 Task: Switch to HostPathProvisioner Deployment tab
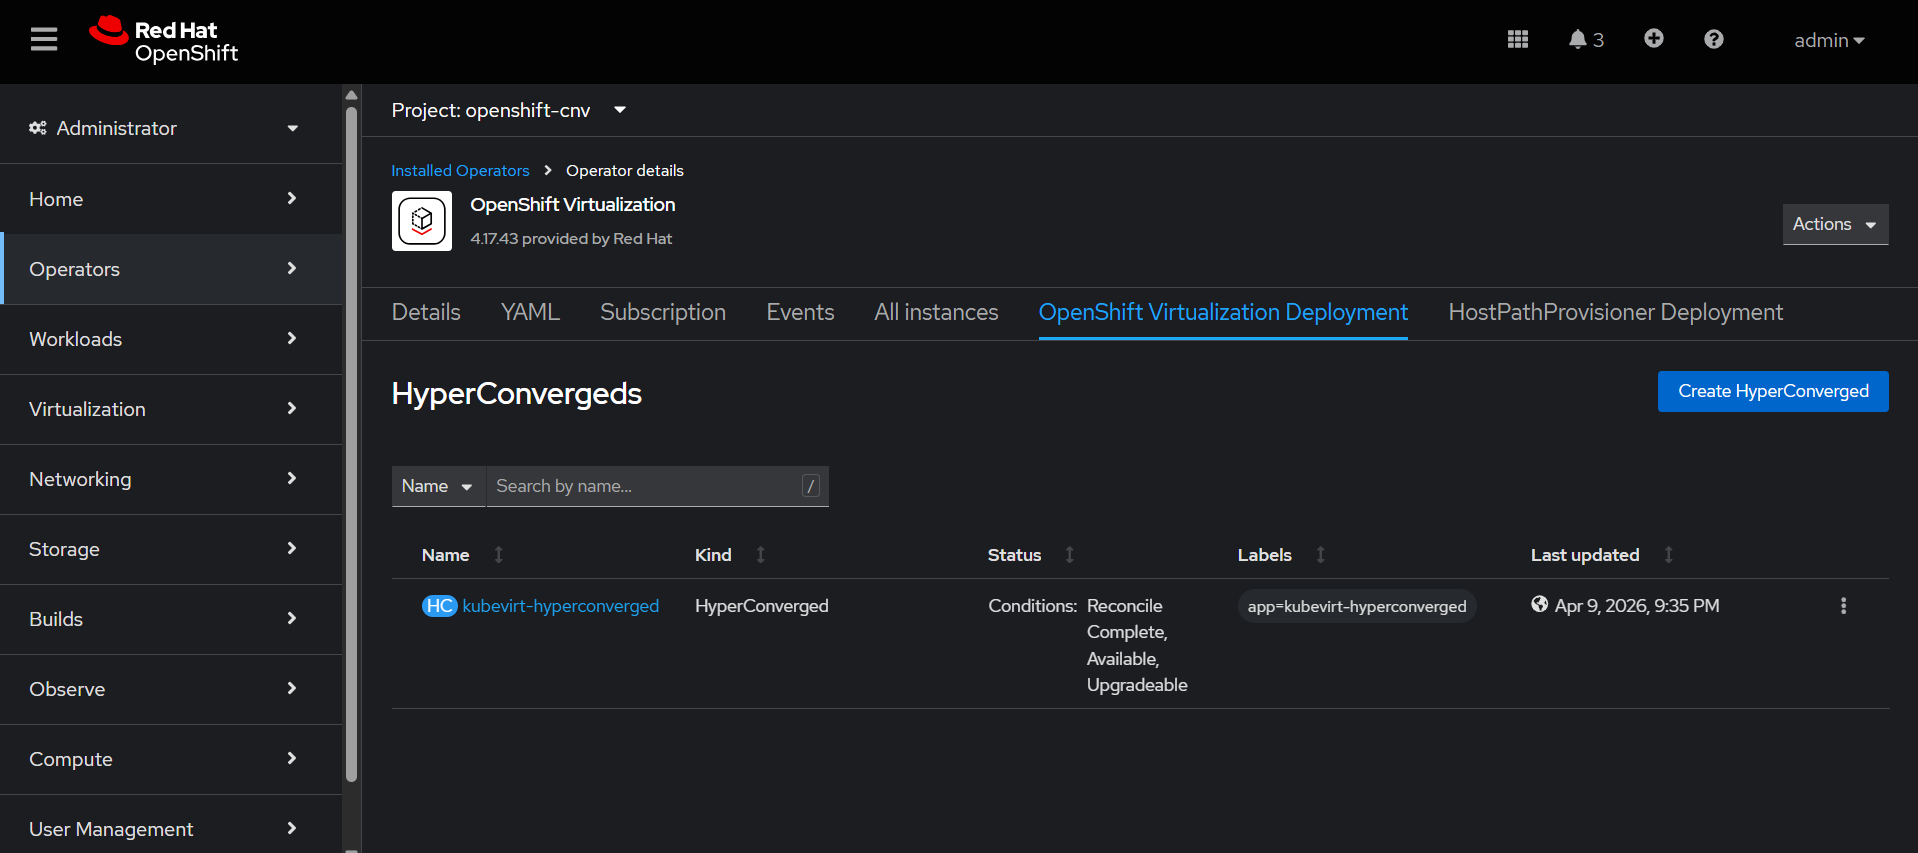(x=1615, y=313)
